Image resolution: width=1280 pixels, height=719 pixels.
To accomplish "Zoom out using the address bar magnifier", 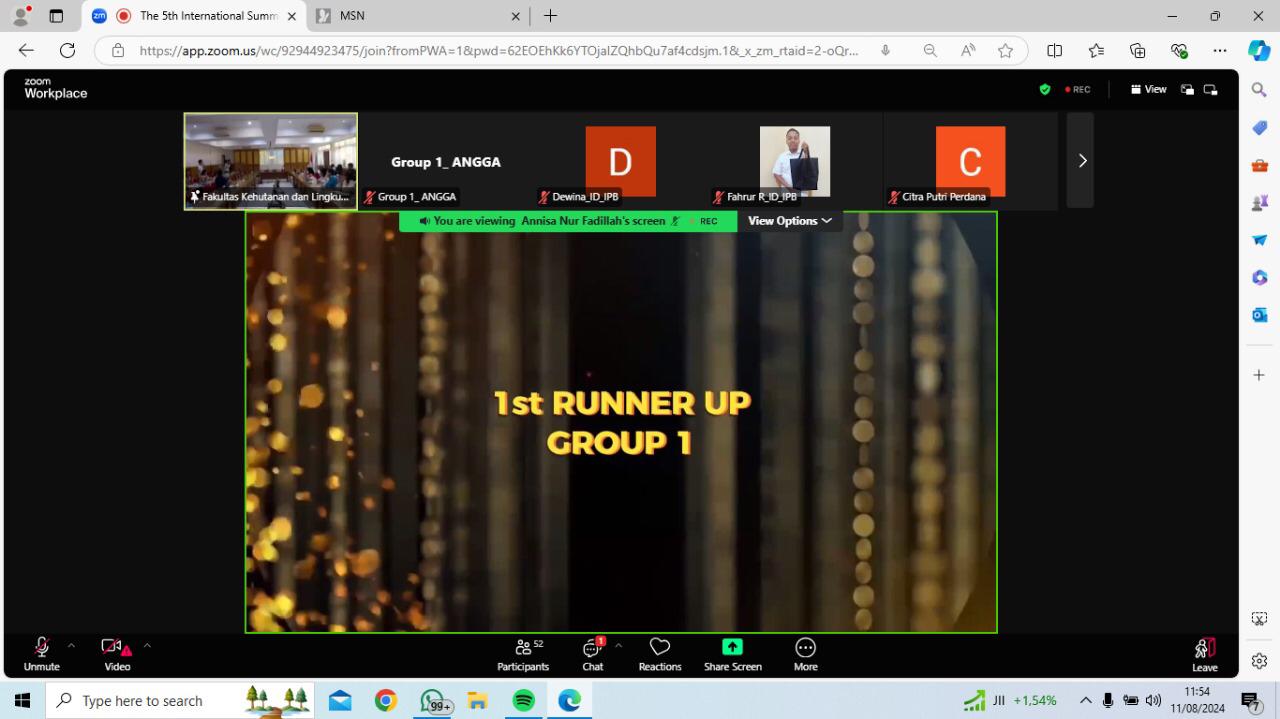I will click(930, 51).
